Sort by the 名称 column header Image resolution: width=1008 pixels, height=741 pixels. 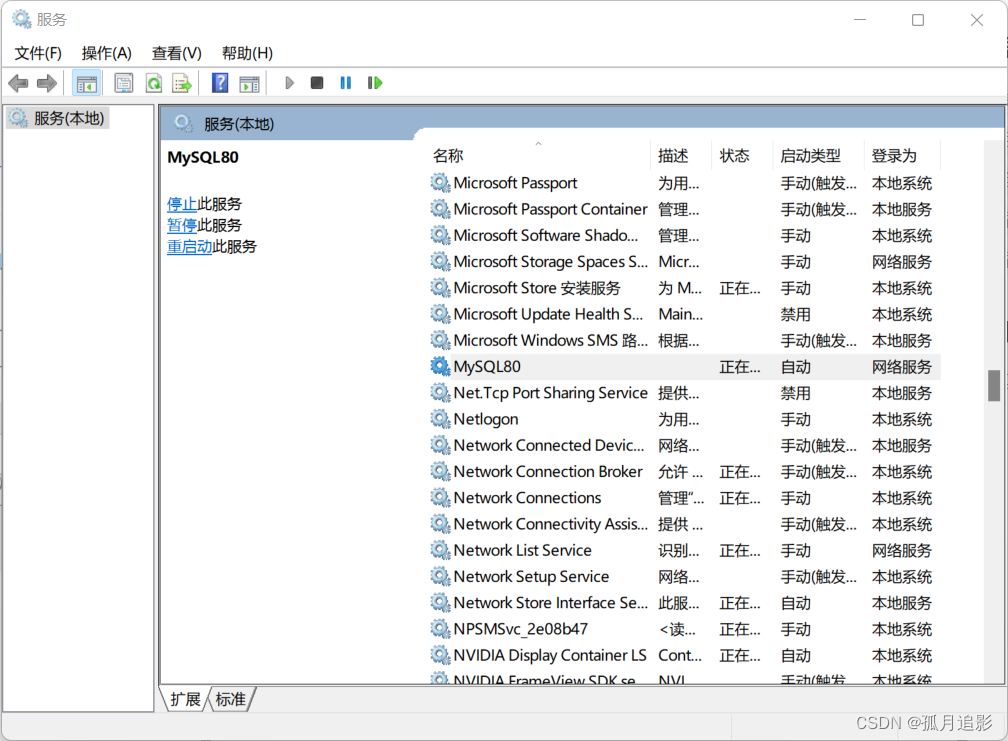pos(540,156)
